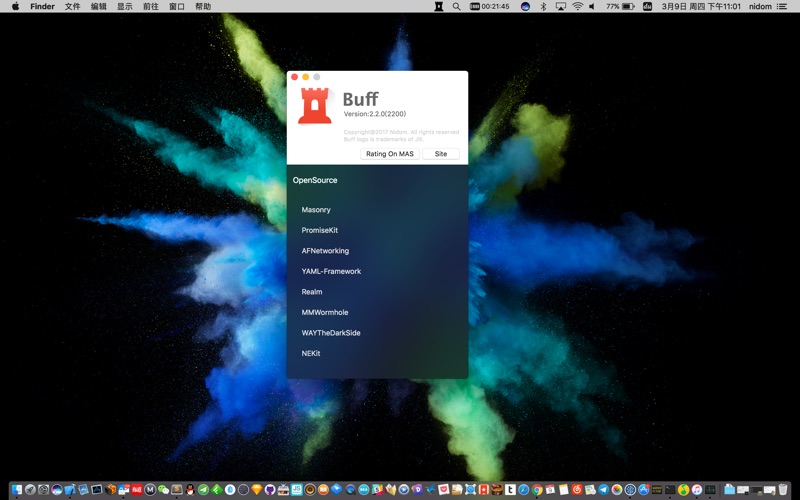The image size is (800, 500).
Task: Open the Wi-Fi status menu
Action: pyautogui.click(x=578, y=6)
